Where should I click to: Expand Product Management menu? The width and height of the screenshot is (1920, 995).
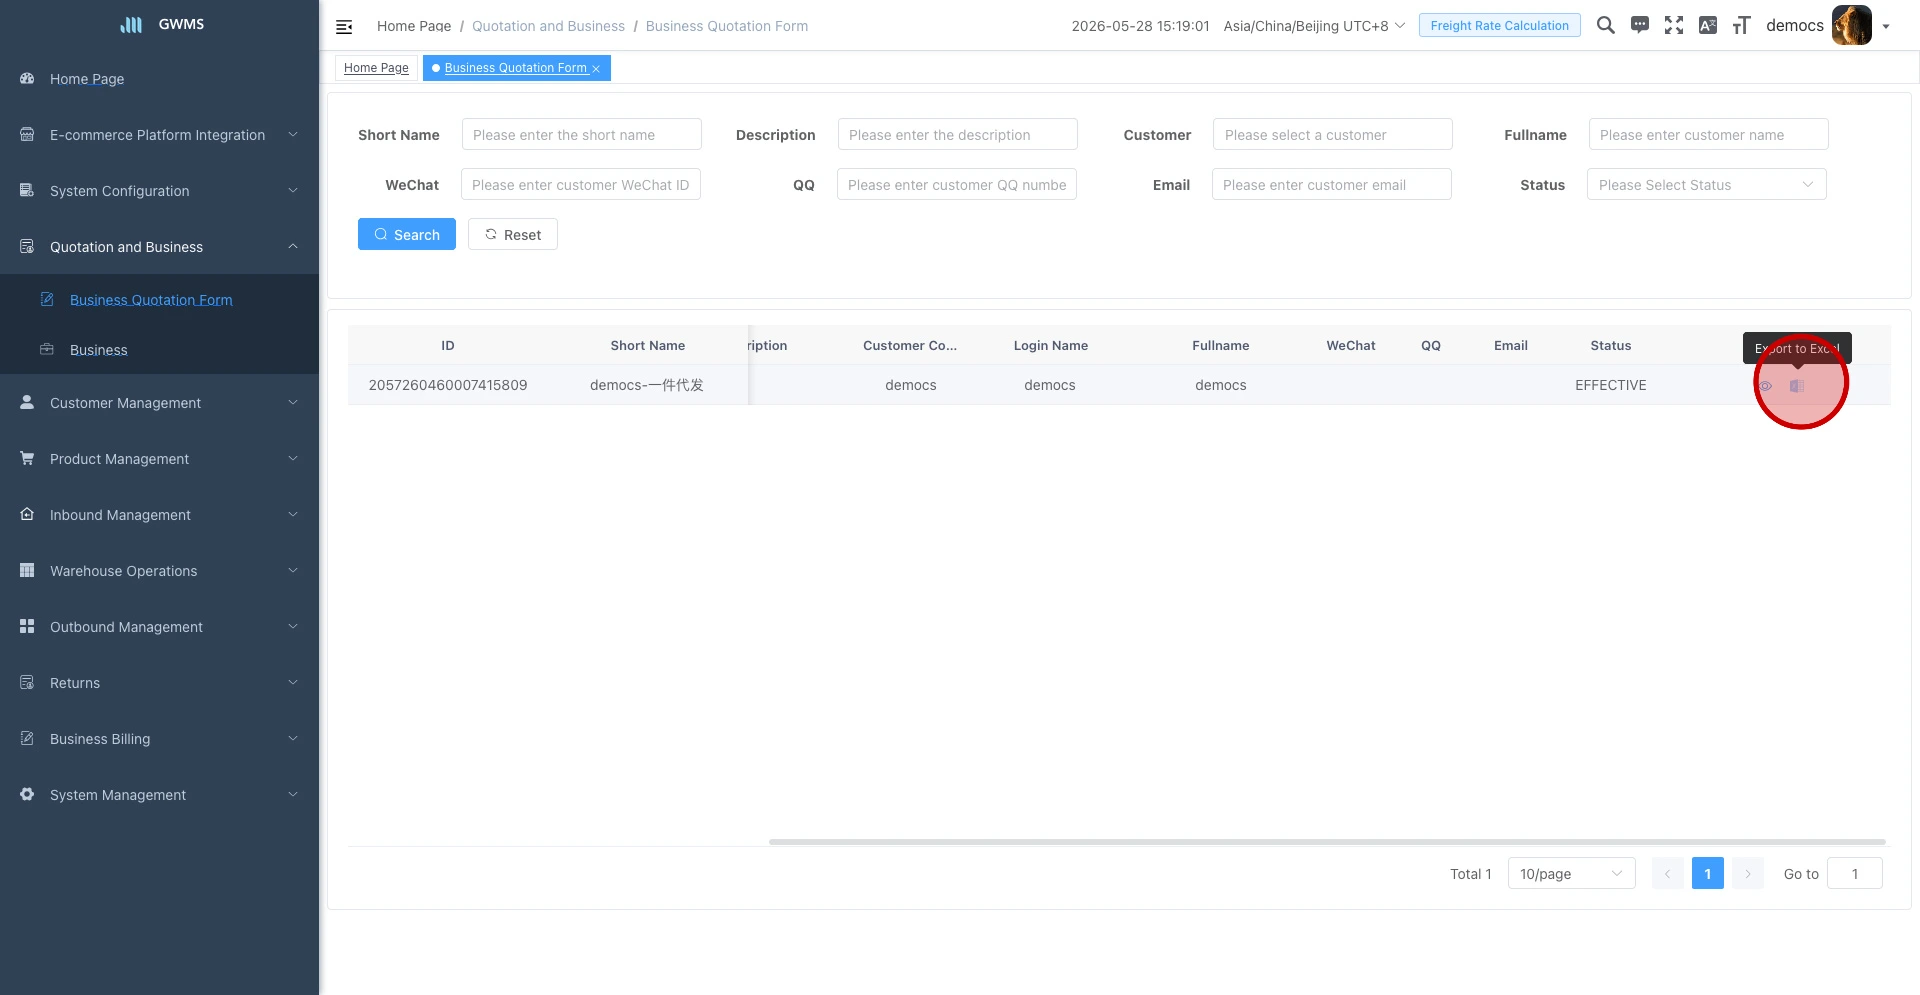tap(160, 459)
